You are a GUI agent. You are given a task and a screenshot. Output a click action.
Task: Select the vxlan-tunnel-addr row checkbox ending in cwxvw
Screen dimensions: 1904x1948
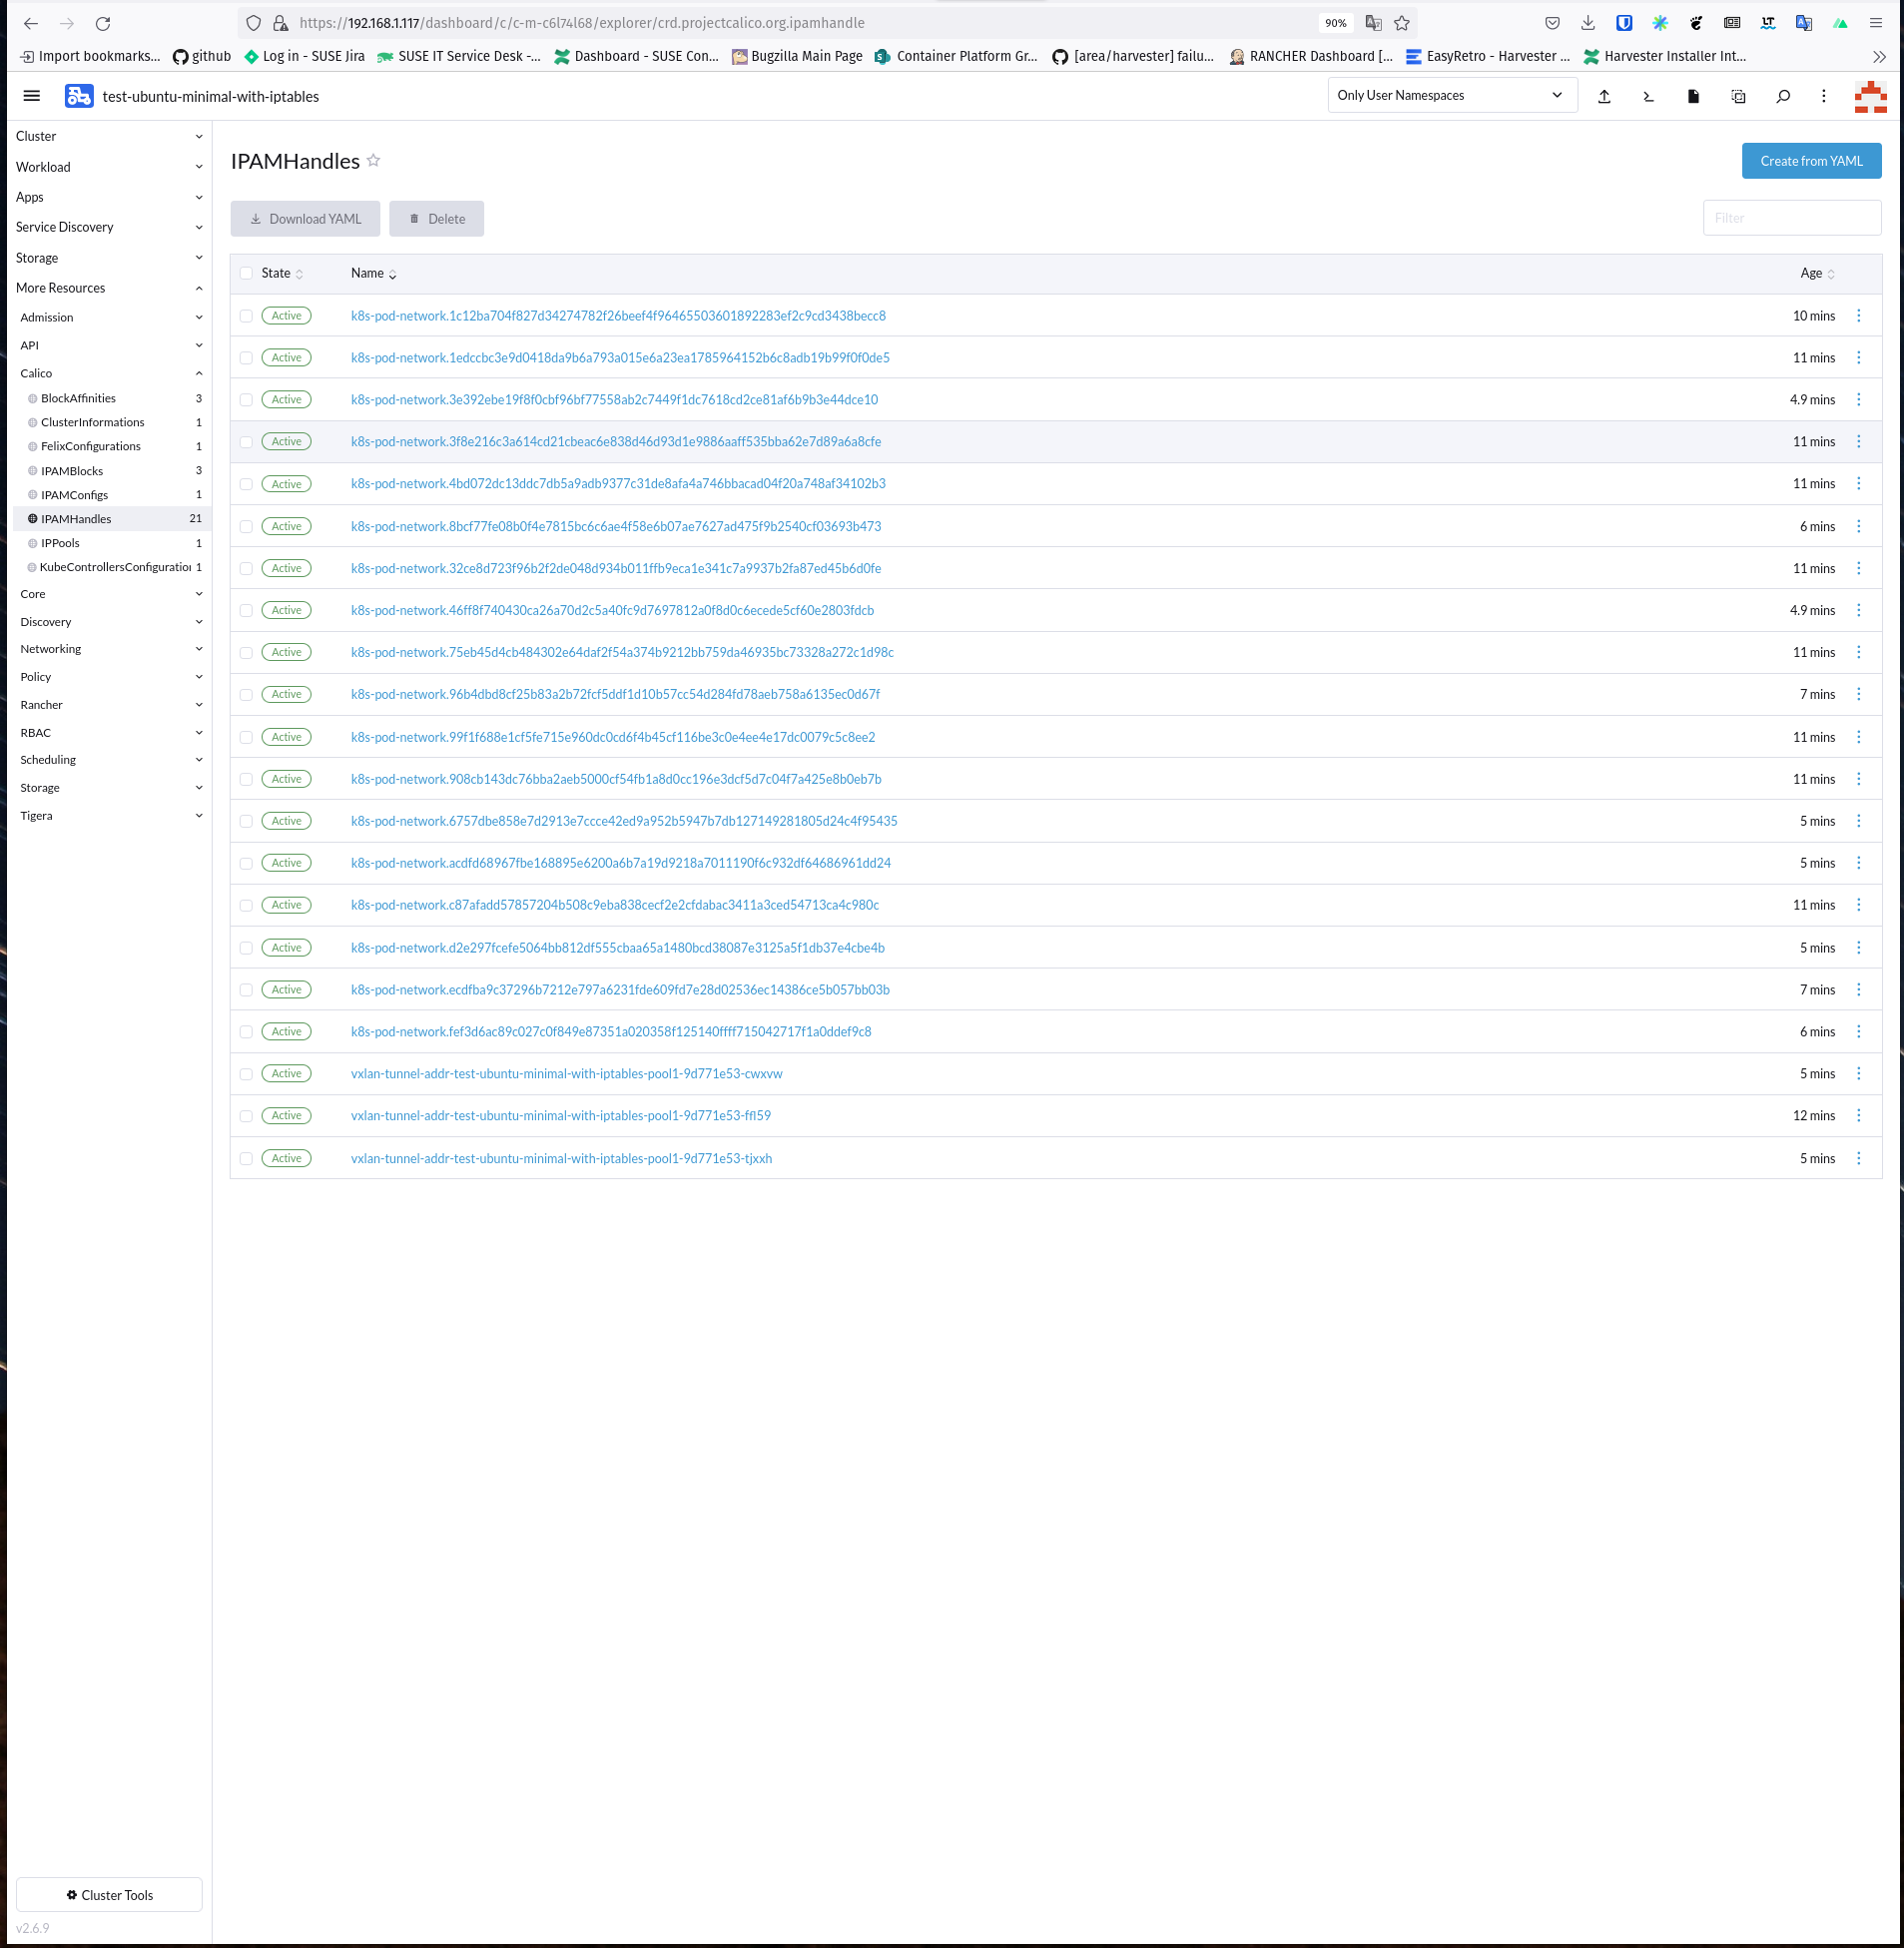(x=246, y=1073)
